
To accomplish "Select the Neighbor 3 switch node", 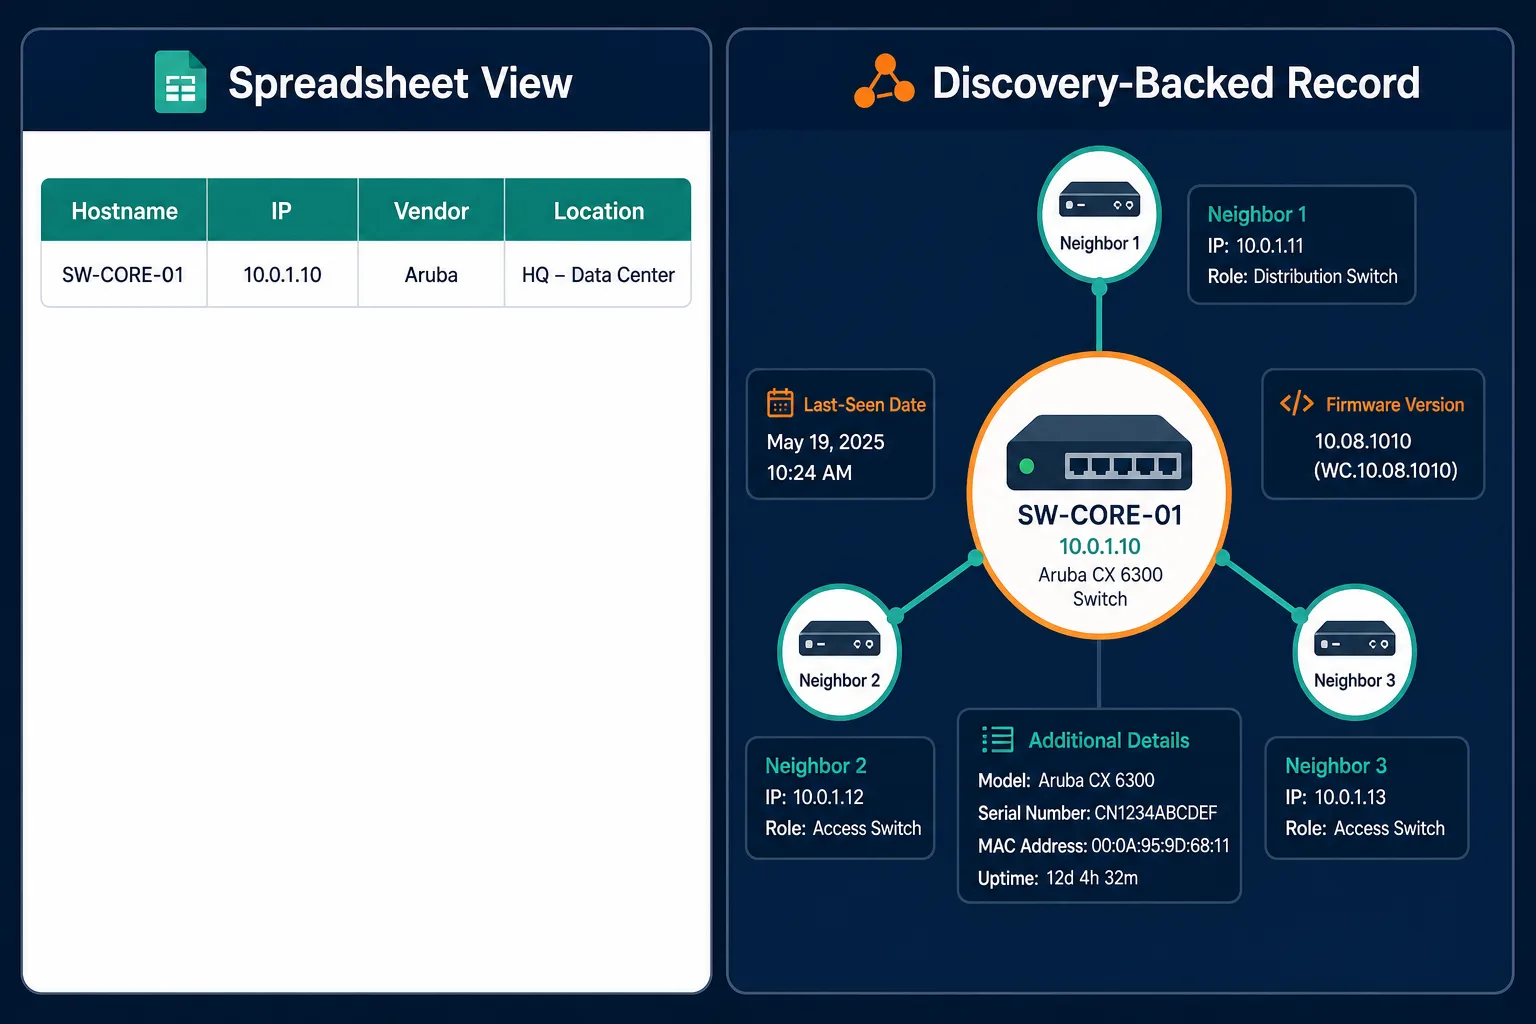I will pos(1354,652).
